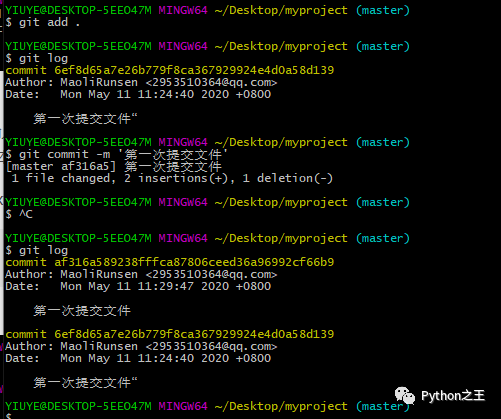Click the Date line showing 11:29:47
This screenshot has height=419, width=501.
click(138, 286)
